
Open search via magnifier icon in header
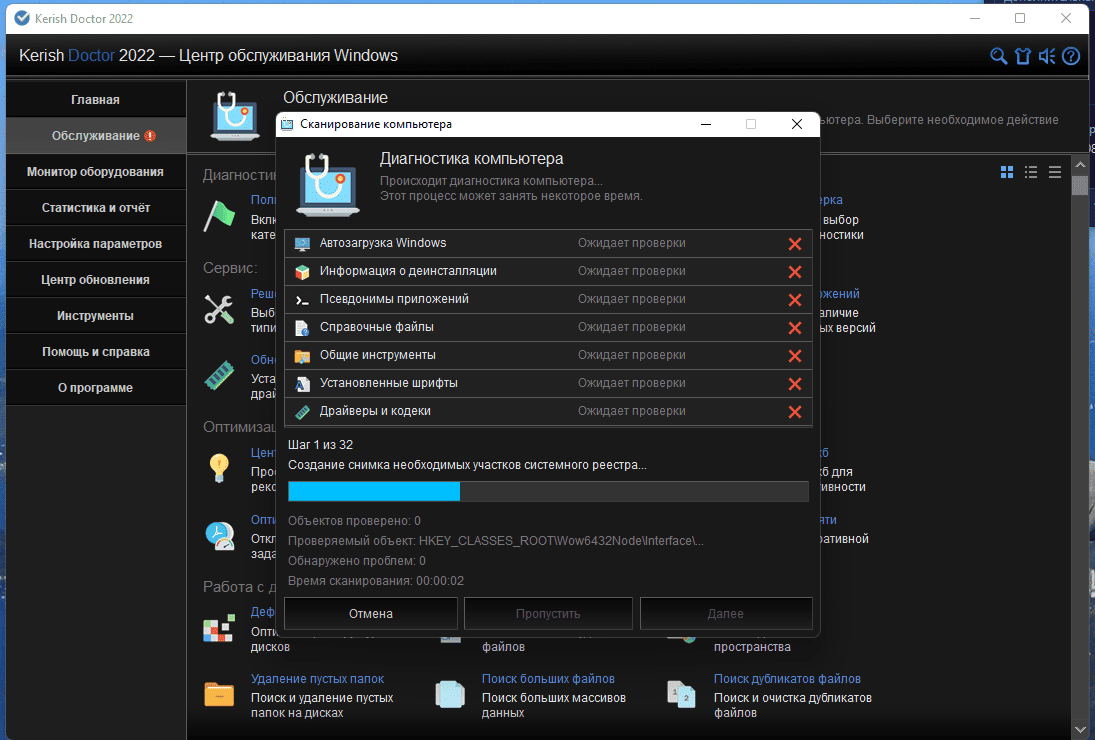999,57
